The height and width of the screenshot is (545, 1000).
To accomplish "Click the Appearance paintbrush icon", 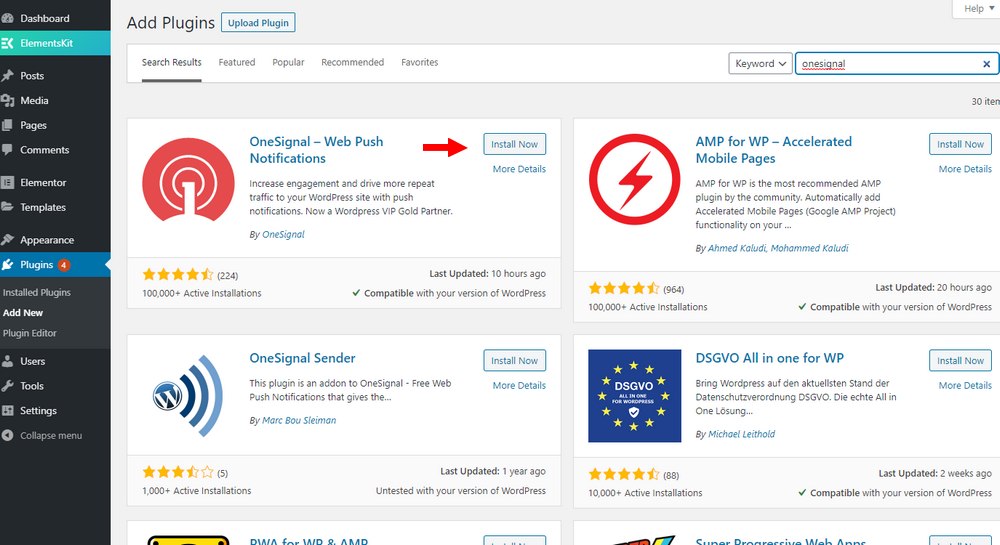I will tap(8, 240).
